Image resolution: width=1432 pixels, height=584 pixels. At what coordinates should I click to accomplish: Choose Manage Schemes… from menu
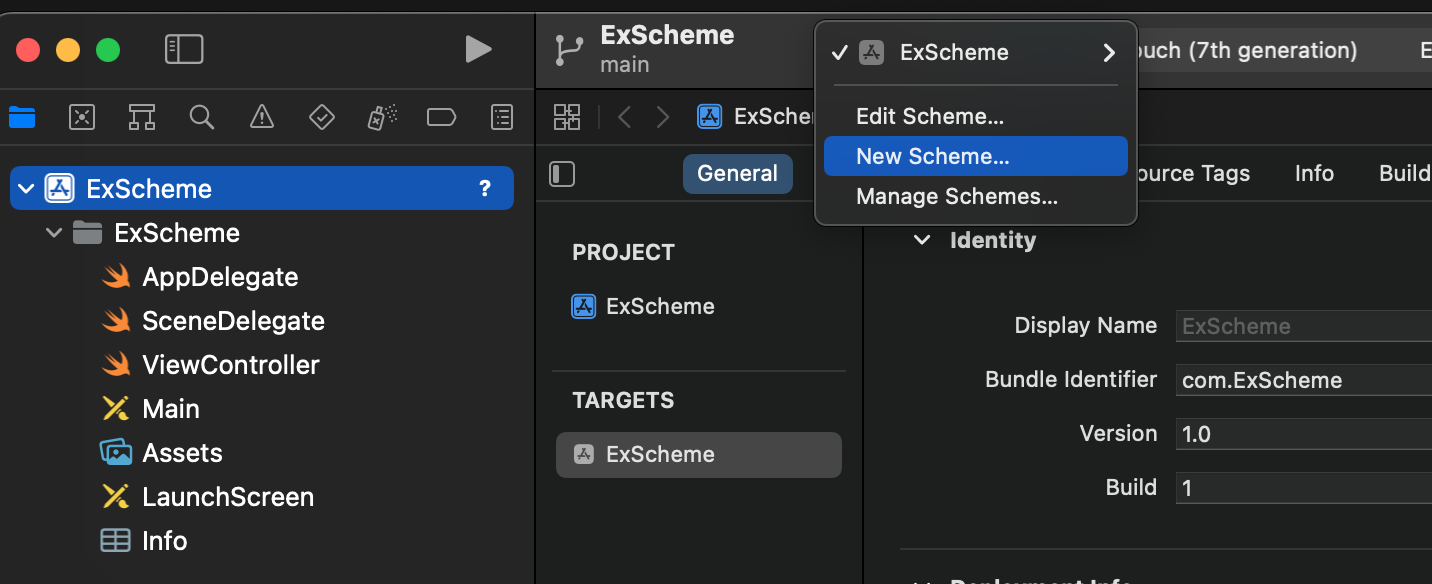976,196
